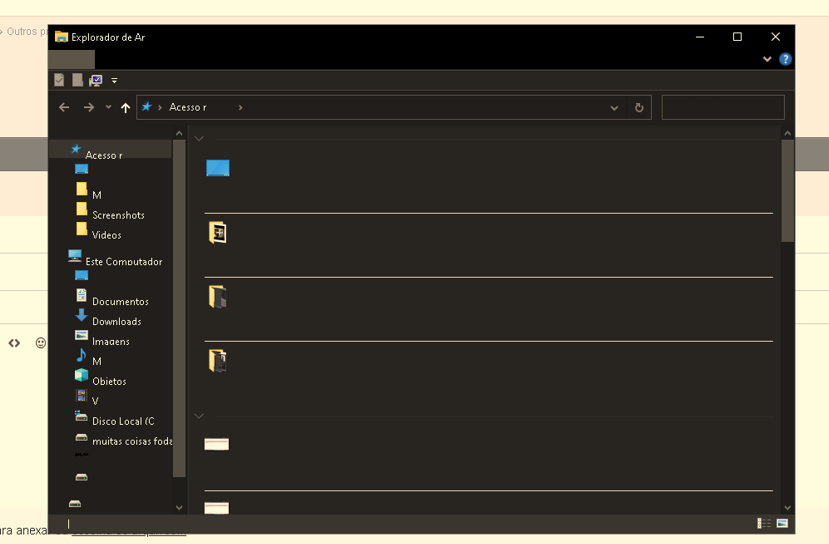Image resolution: width=829 pixels, height=544 pixels.
Task: Switch to Details view in status bar
Action: click(764, 523)
